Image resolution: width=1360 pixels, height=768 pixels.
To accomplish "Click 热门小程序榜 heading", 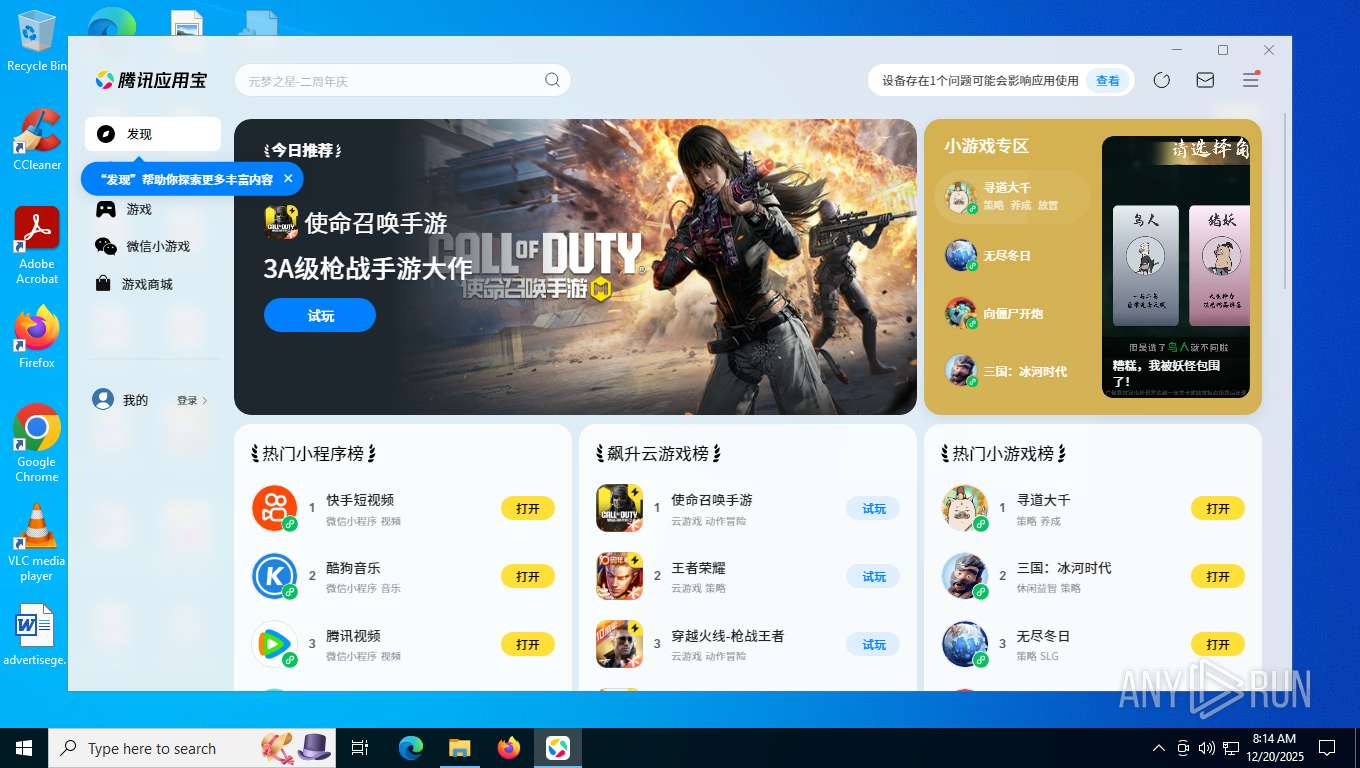I will (x=313, y=454).
